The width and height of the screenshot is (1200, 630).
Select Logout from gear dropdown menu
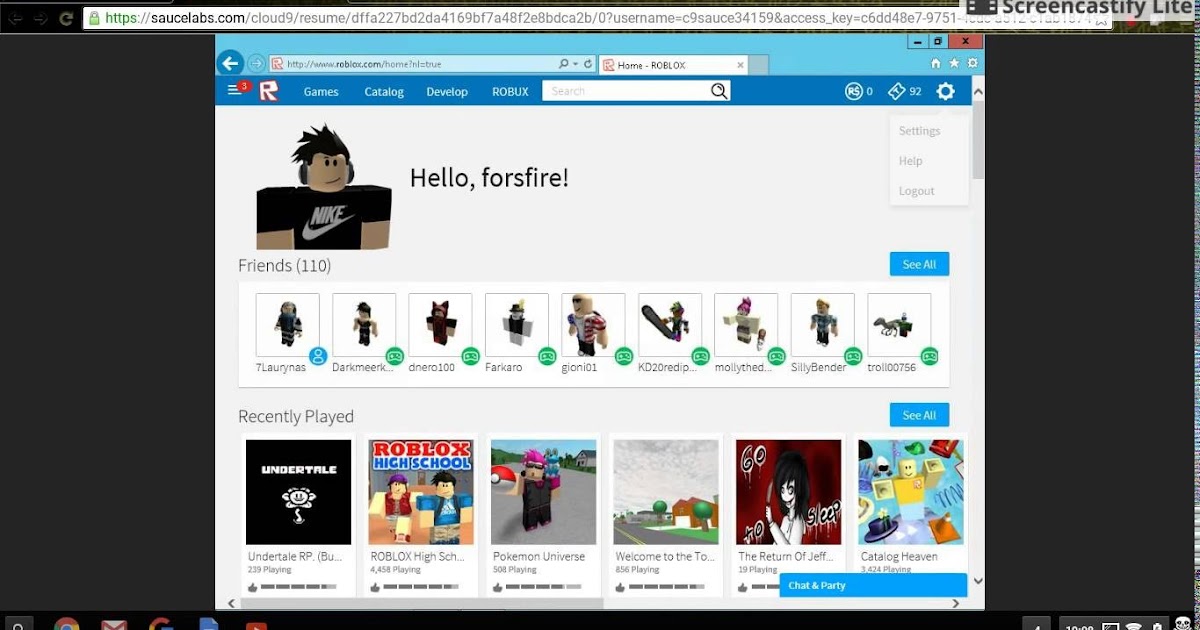pos(916,191)
